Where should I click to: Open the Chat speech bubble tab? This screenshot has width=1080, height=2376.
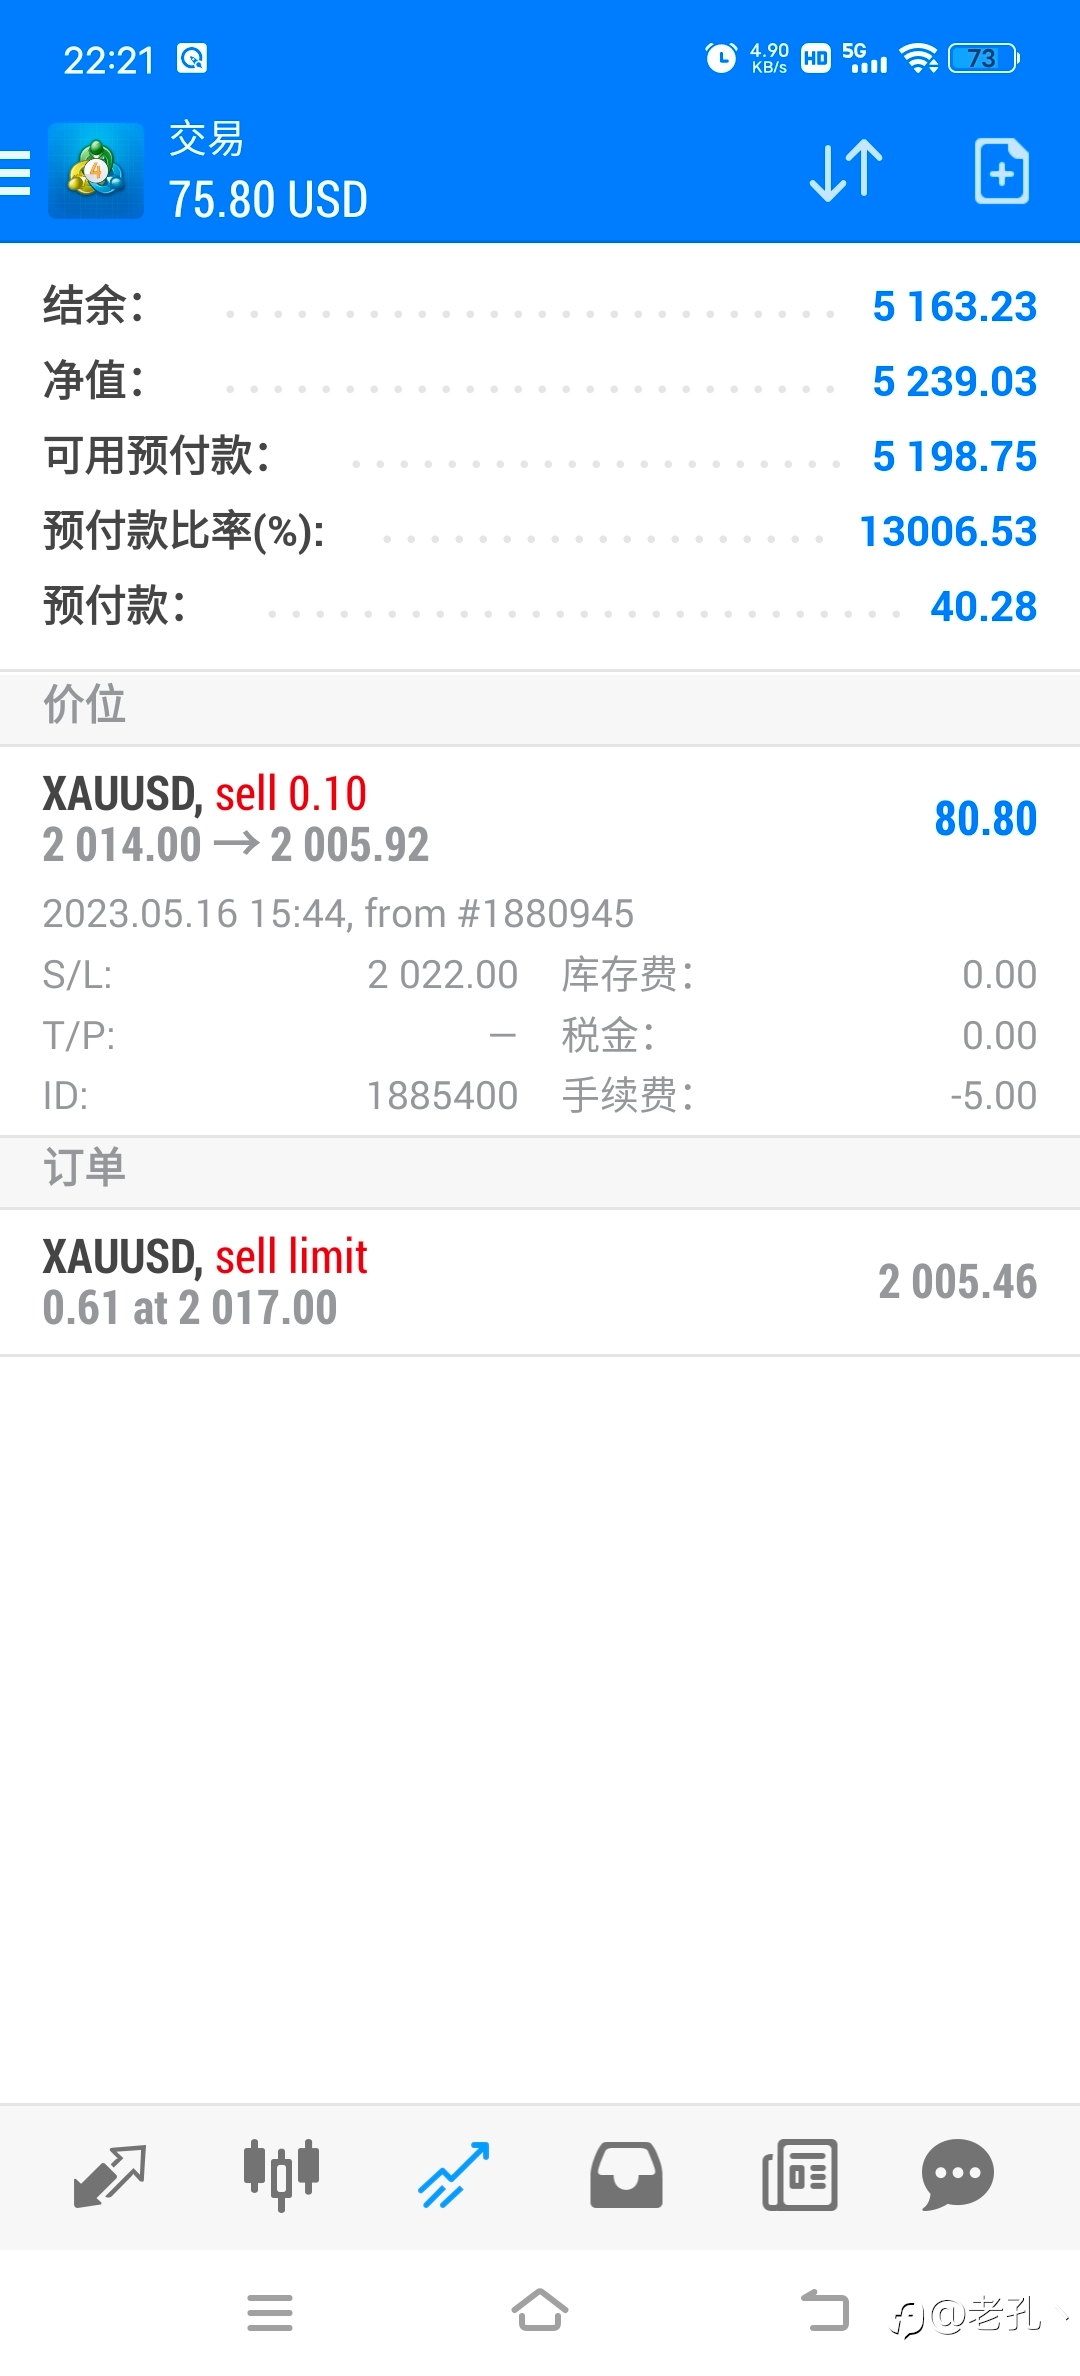pyautogui.click(x=957, y=2176)
